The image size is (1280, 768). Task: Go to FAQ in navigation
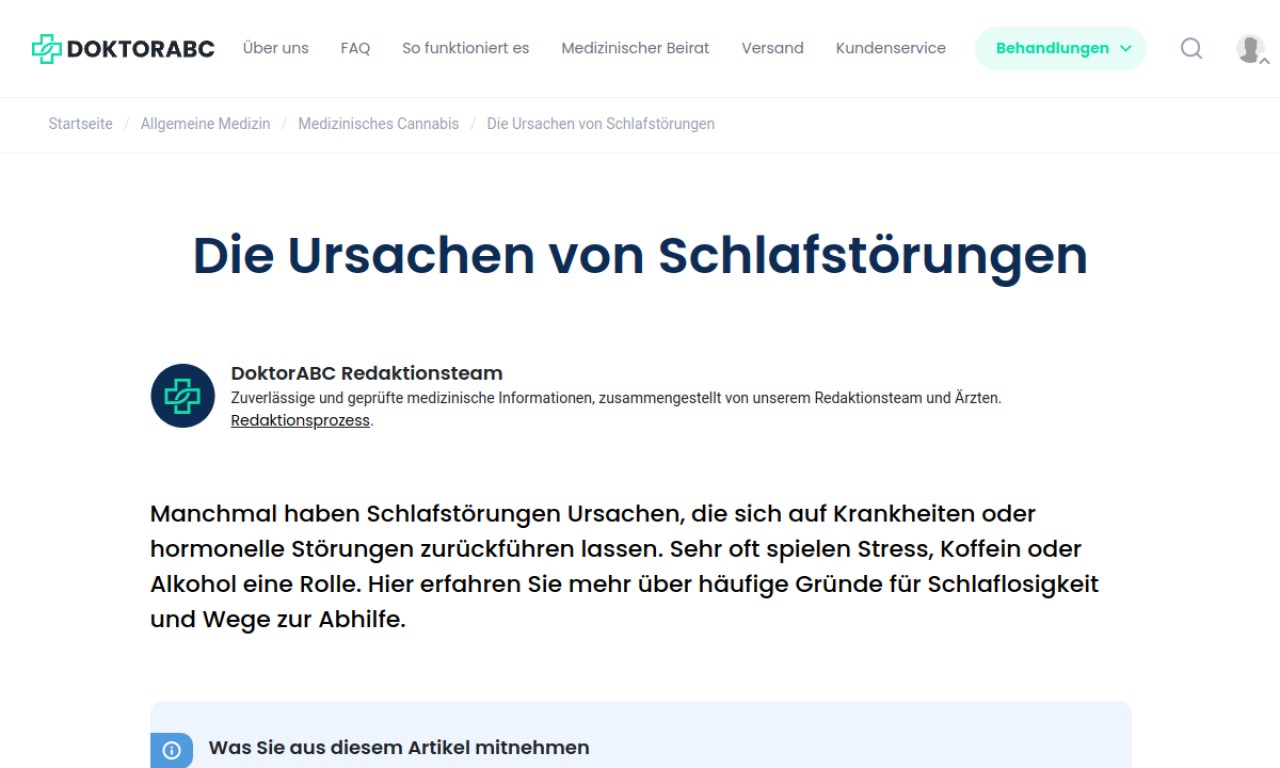click(355, 48)
